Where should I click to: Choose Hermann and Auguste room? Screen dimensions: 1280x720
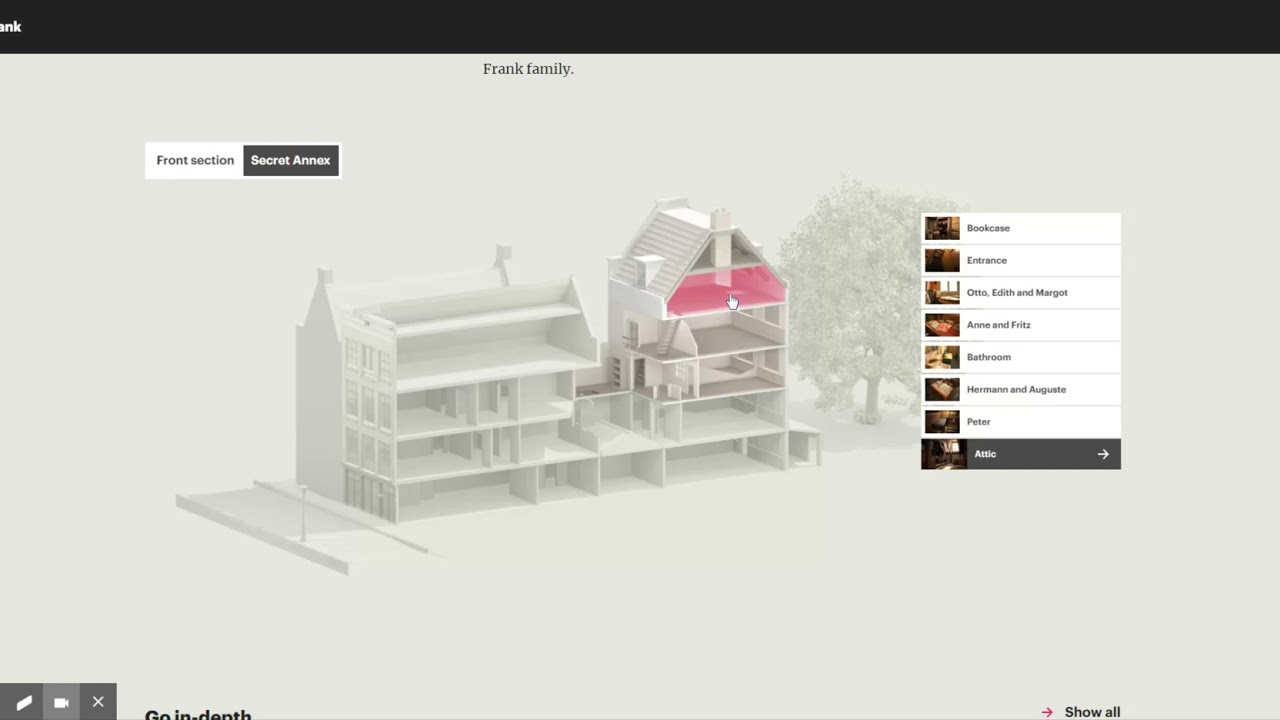point(1021,389)
